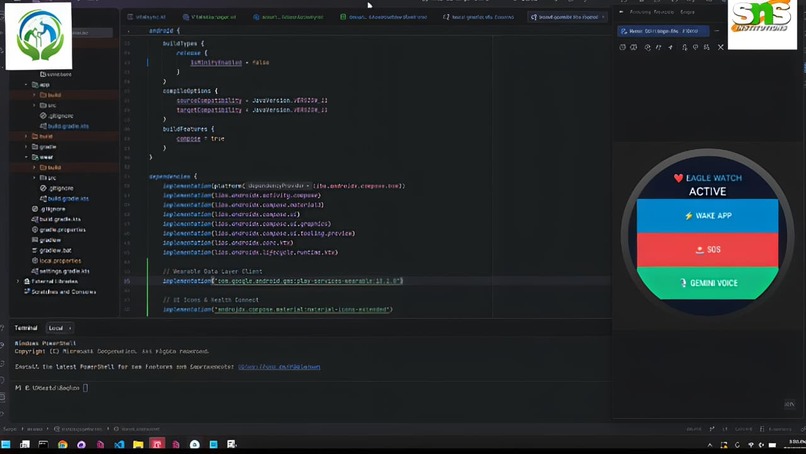Screen dimensions: 806x454
Task: Tap the red SOS button on watch
Action: (x=707, y=250)
